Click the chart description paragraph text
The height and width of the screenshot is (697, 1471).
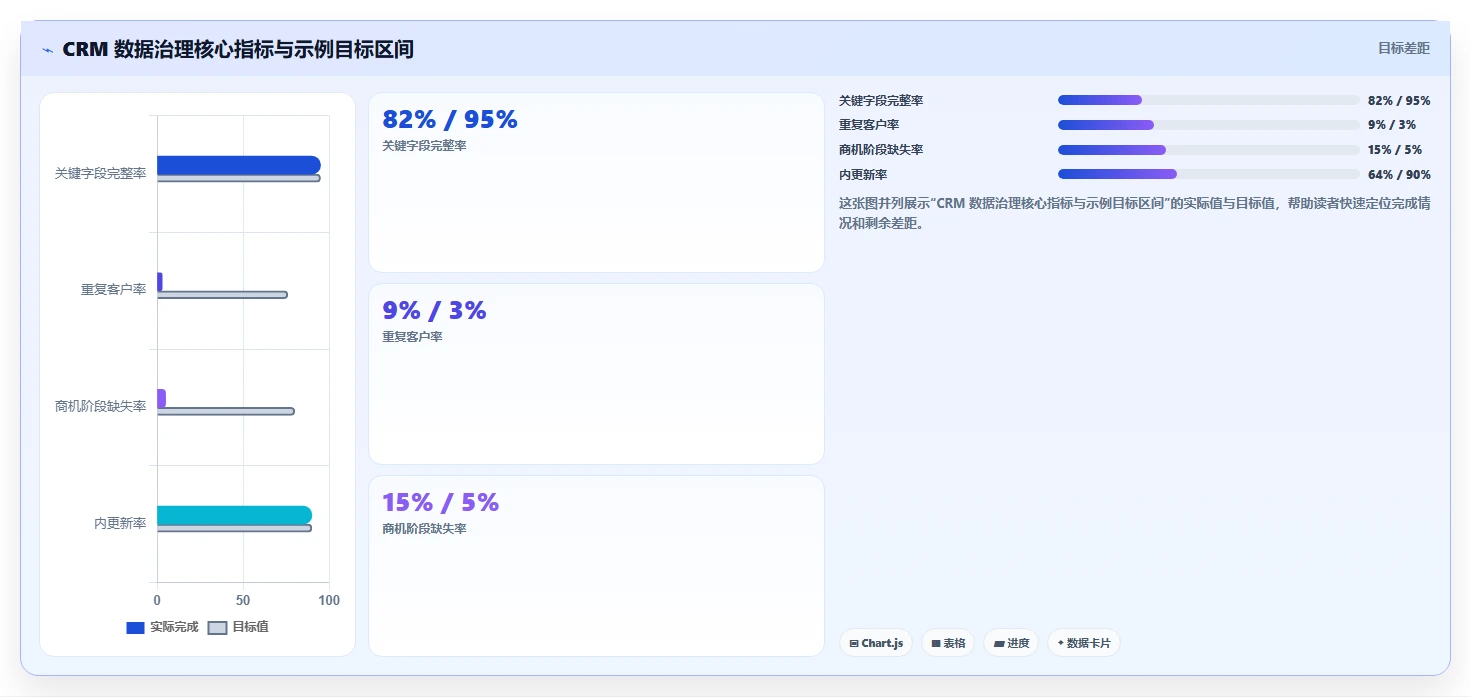point(1134,213)
